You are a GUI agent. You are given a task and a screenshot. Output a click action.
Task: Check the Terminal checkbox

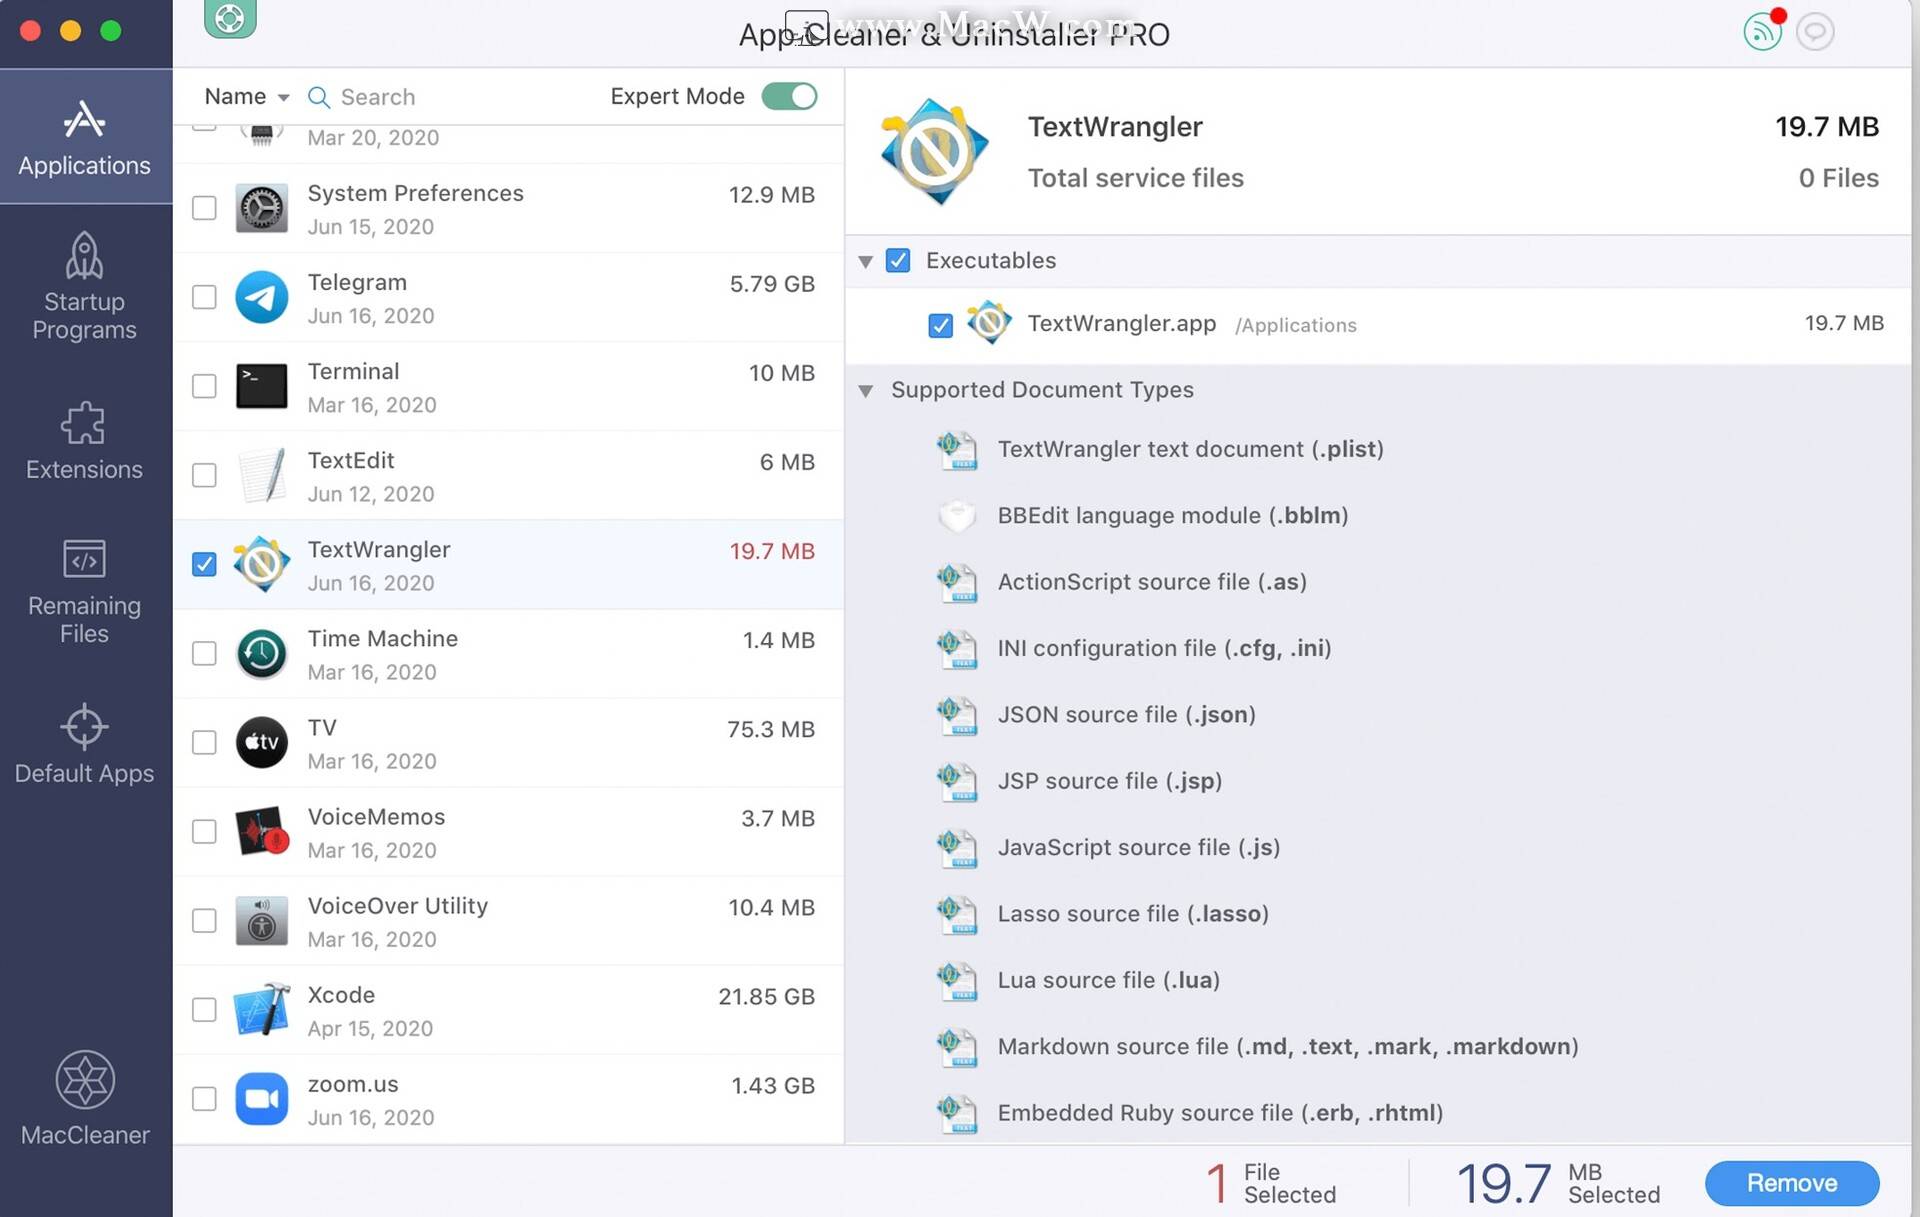(204, 386)
